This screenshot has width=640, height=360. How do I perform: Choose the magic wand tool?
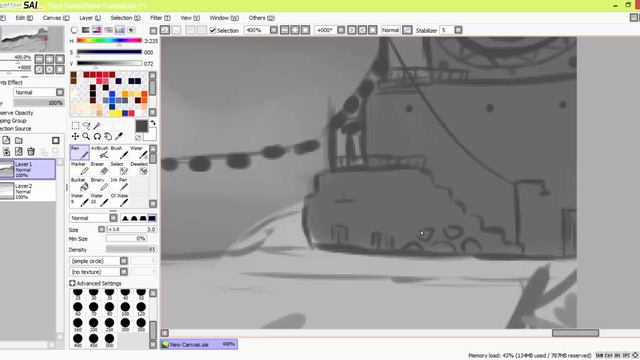(97, 125)
